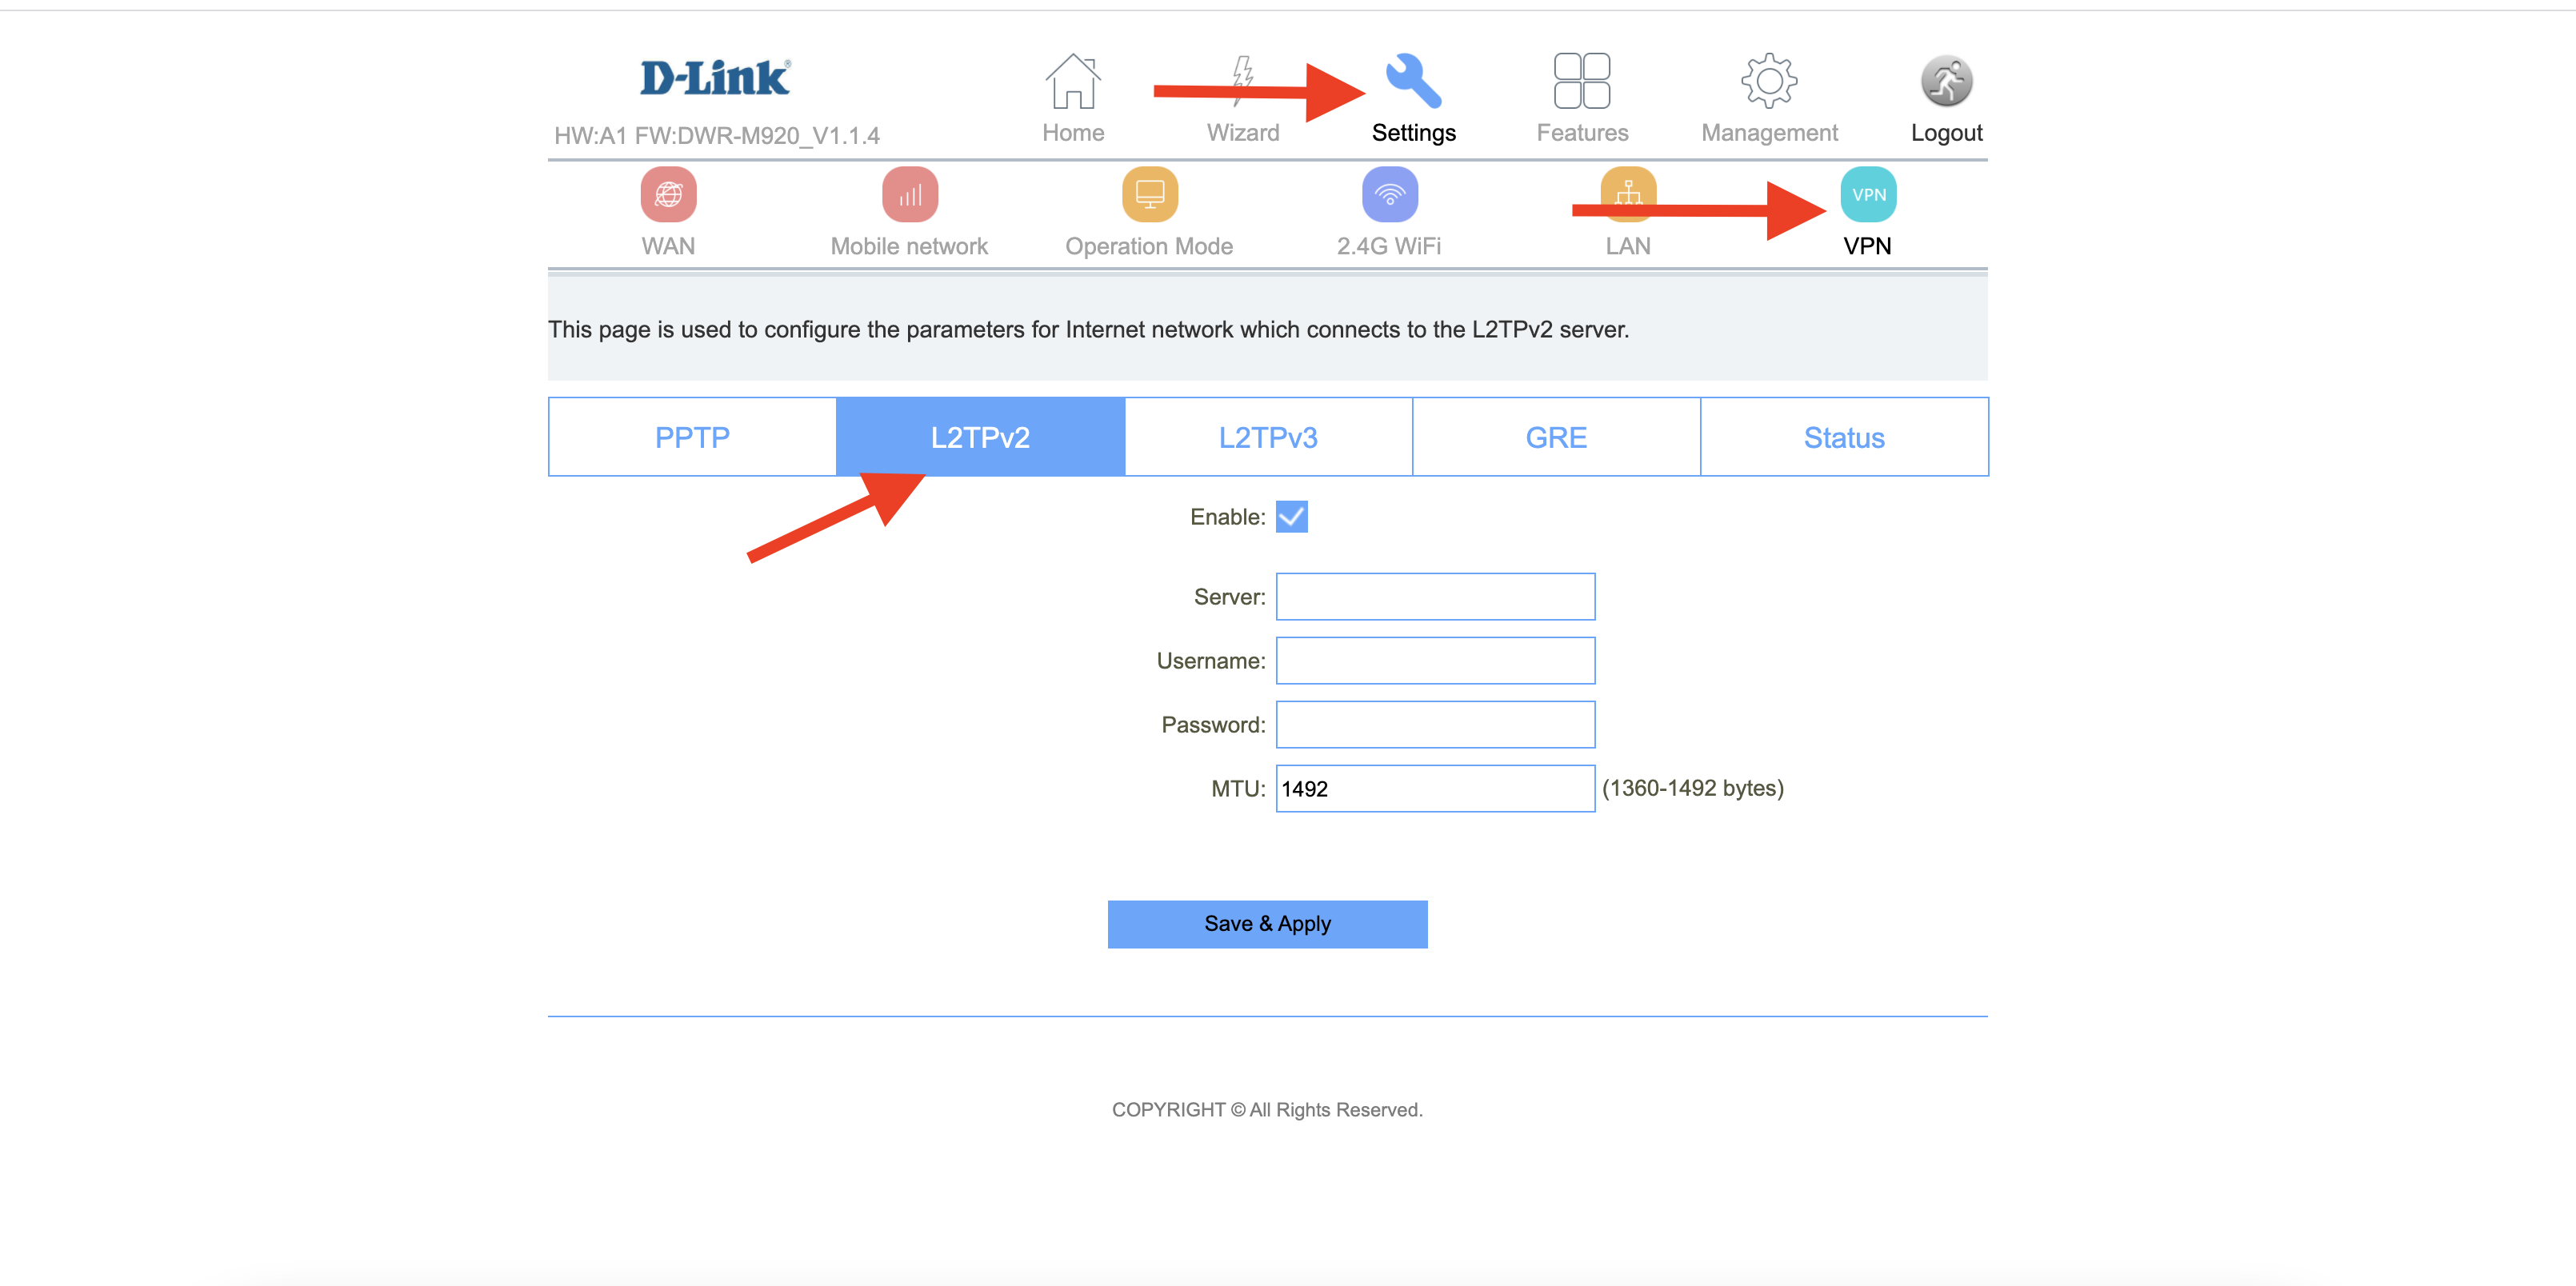This screenshot has width=2576, height=1286.
Task: Open the teal VPN icon
Action: [1867, 195]
